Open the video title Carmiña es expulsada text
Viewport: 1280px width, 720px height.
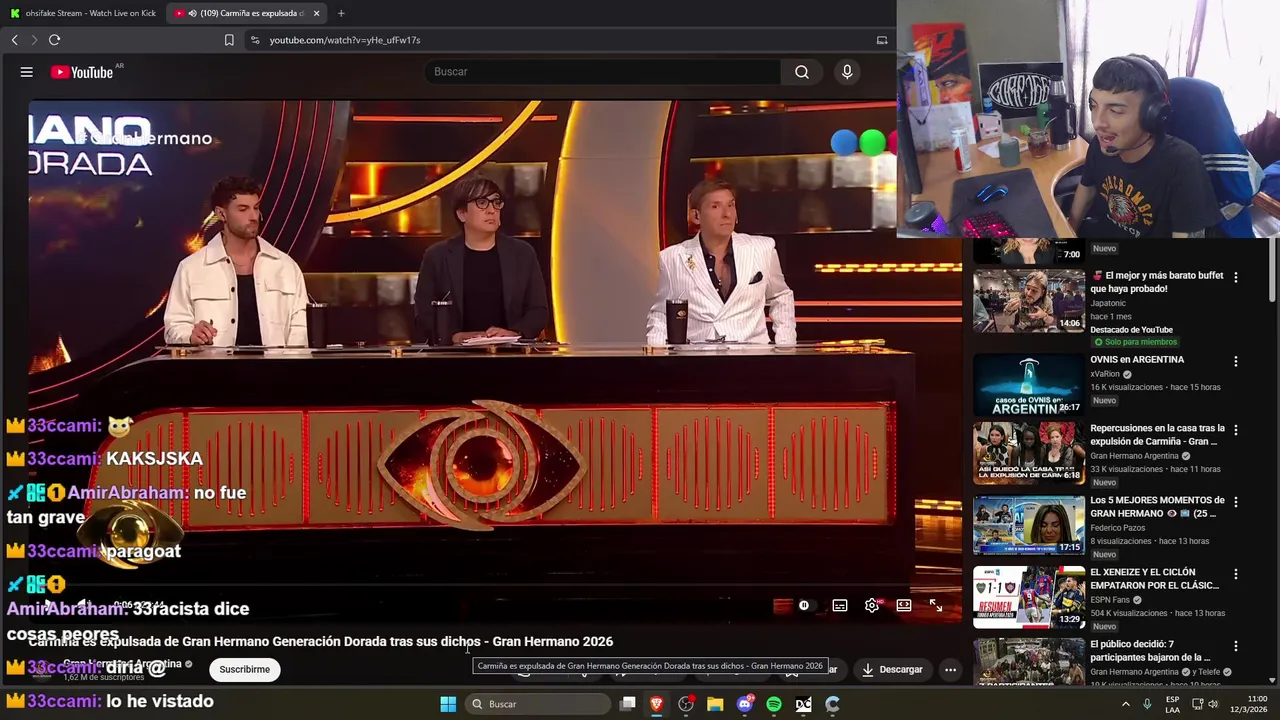320,642
